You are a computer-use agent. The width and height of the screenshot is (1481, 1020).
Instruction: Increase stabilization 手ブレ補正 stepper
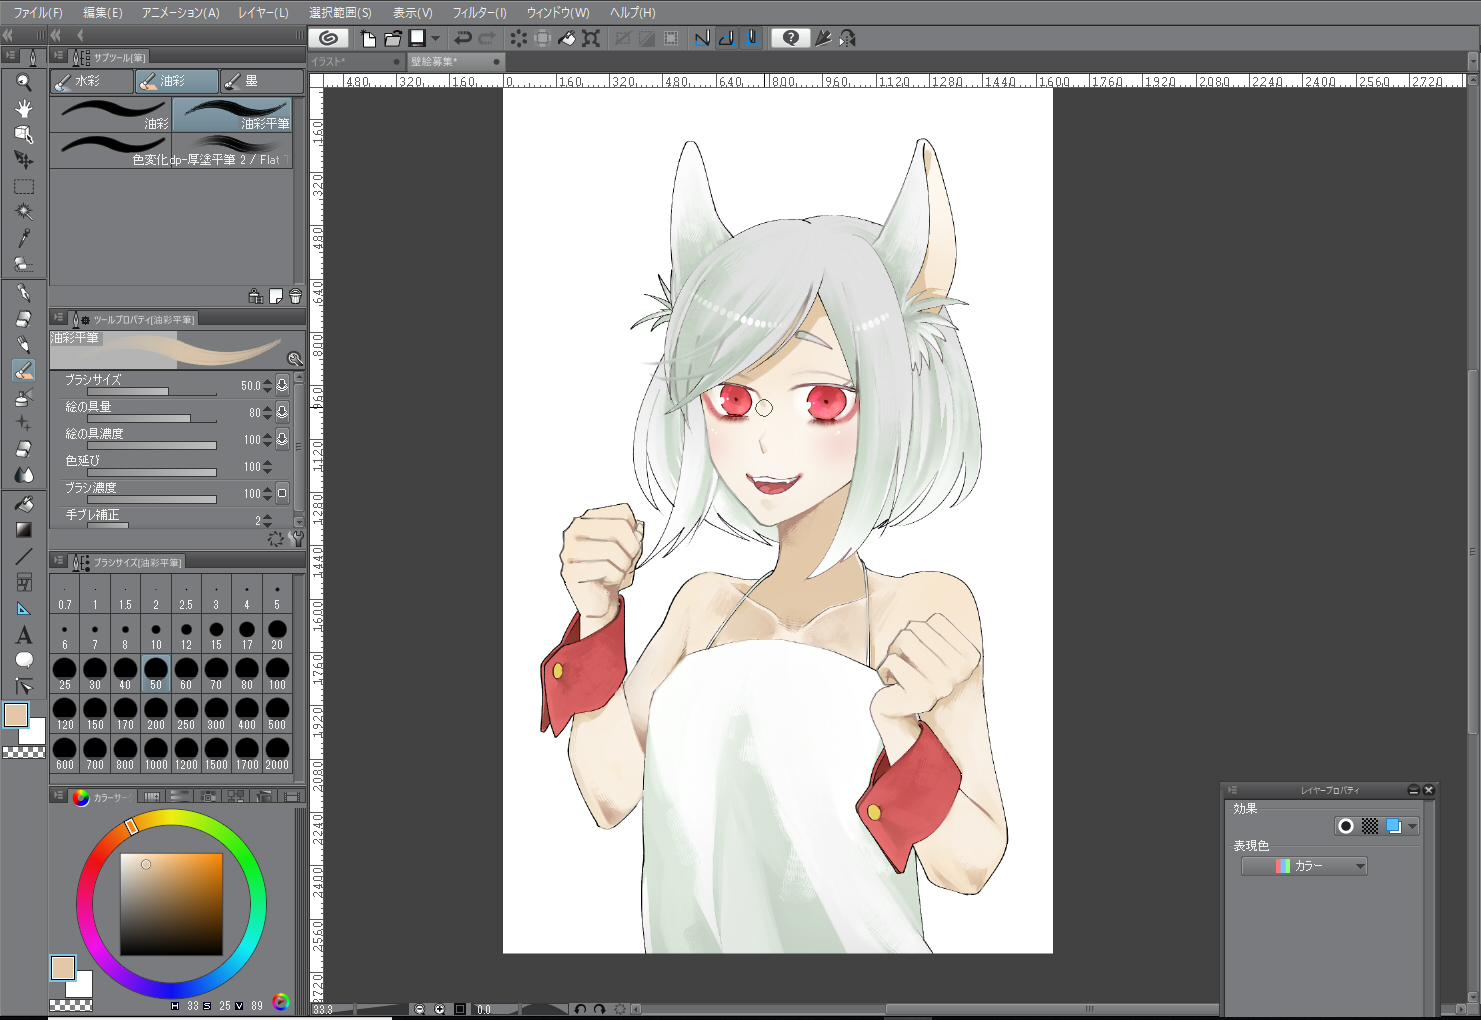(267, 516)
